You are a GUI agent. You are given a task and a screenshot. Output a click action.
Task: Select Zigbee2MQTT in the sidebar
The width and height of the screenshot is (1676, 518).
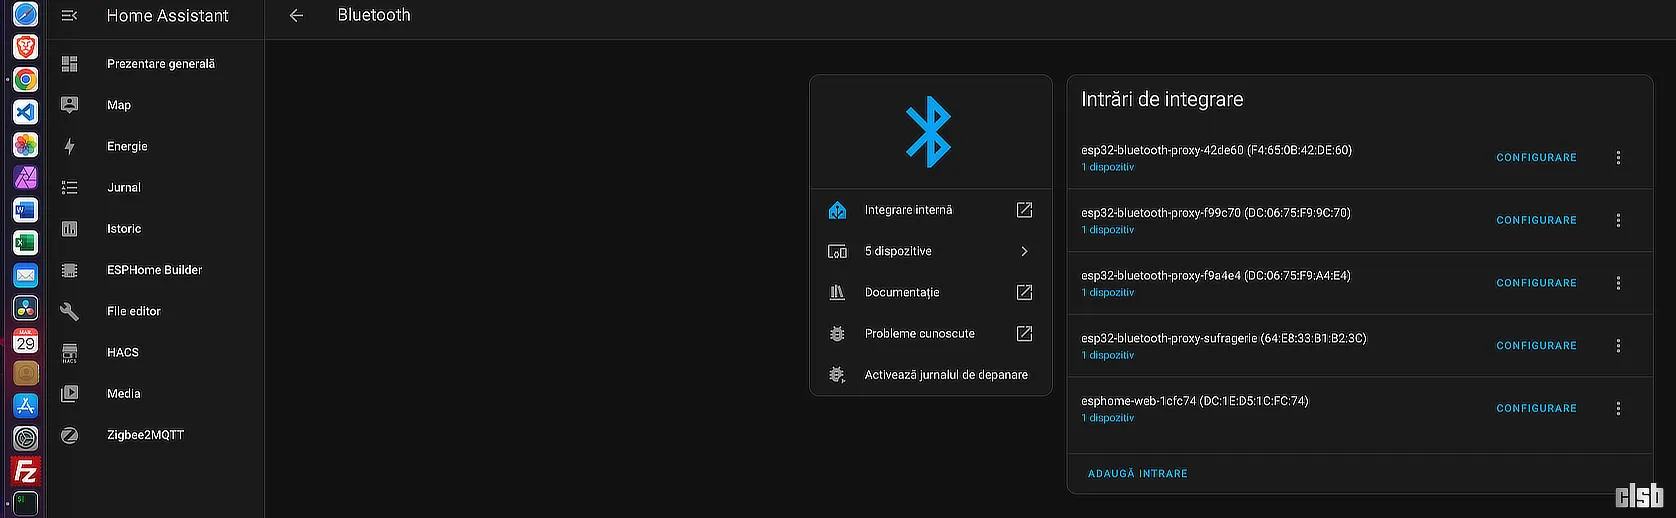[146, 435]
